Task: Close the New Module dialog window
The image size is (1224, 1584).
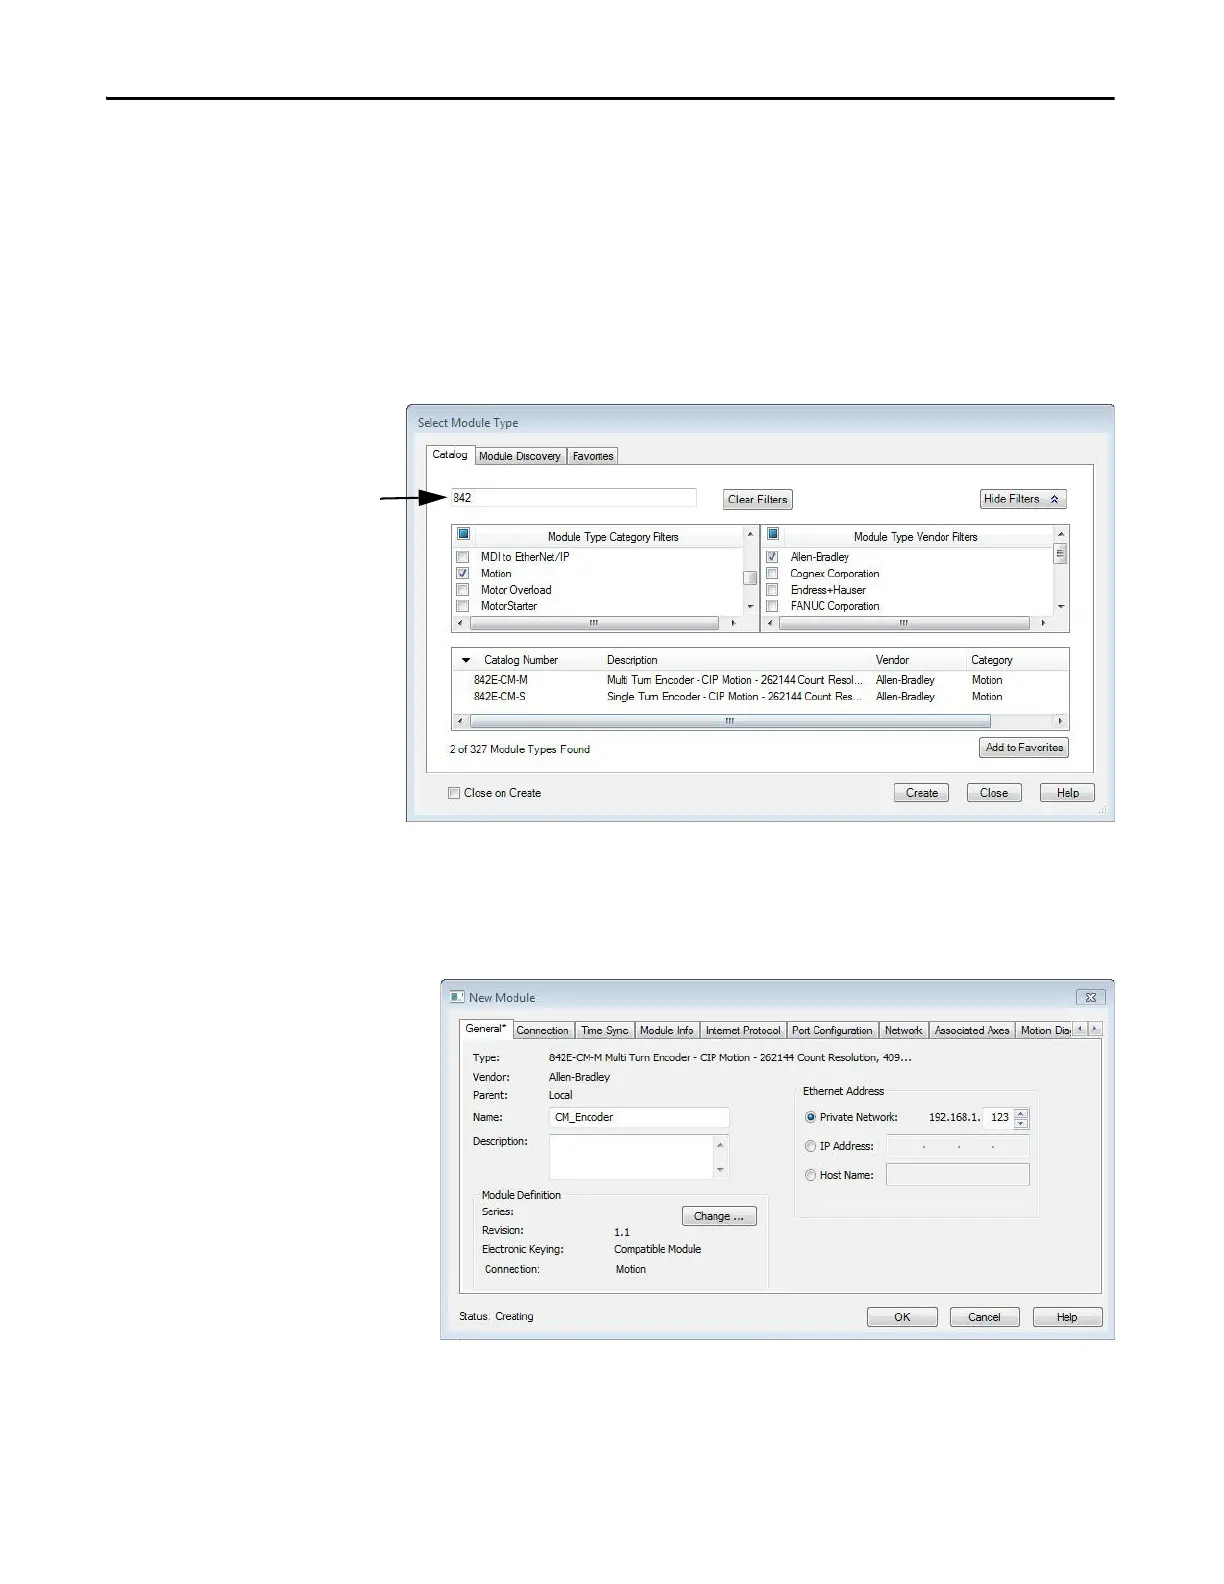Action: 1091,997
